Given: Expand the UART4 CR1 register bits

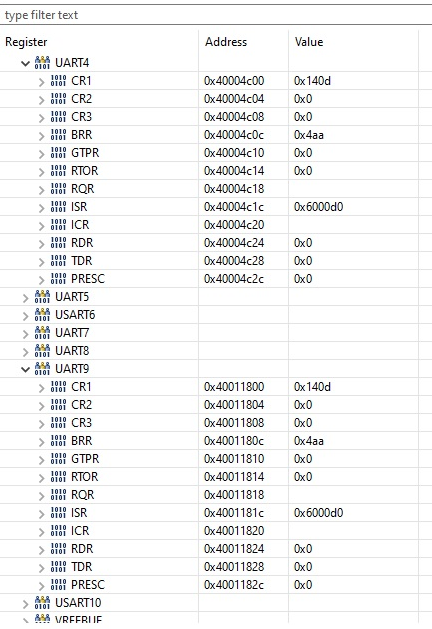Looking at the screenshot, I should (41, 82).
